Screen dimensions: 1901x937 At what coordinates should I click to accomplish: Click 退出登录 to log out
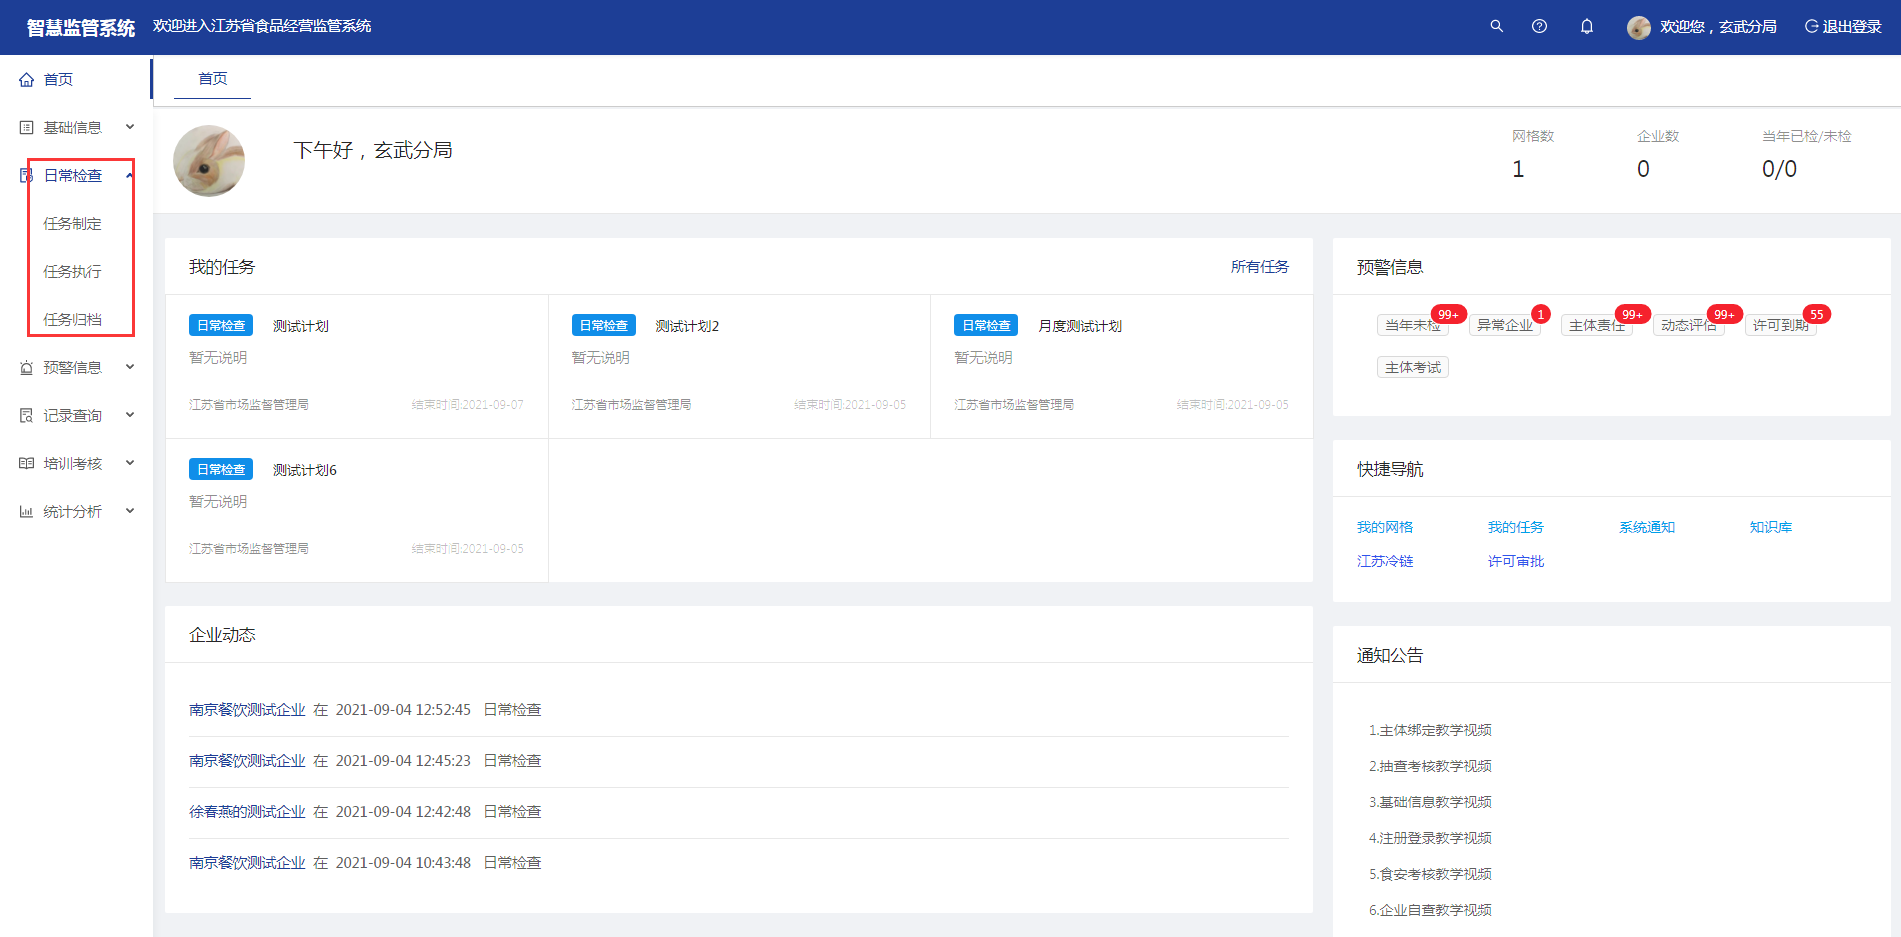tap(1843, 27)
